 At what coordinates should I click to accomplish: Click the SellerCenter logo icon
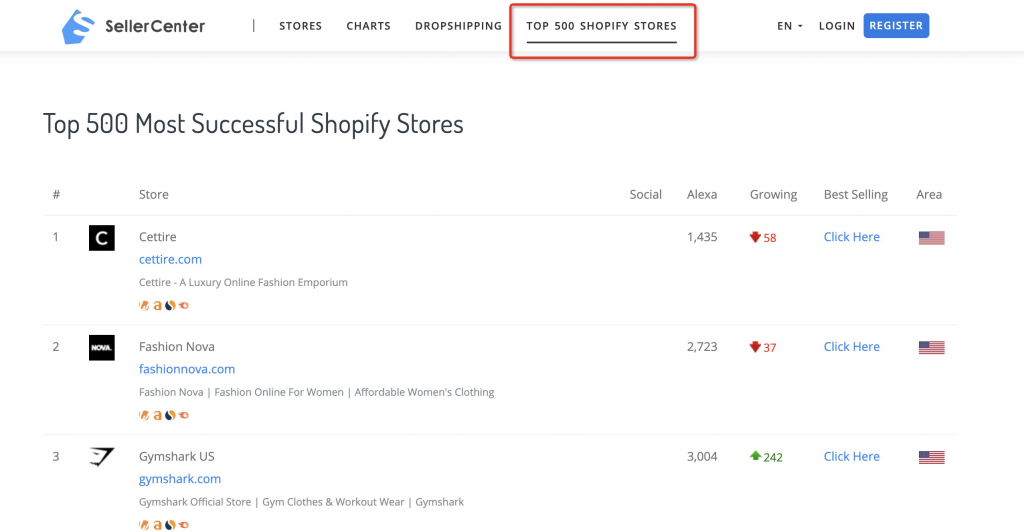pos(78,27)
